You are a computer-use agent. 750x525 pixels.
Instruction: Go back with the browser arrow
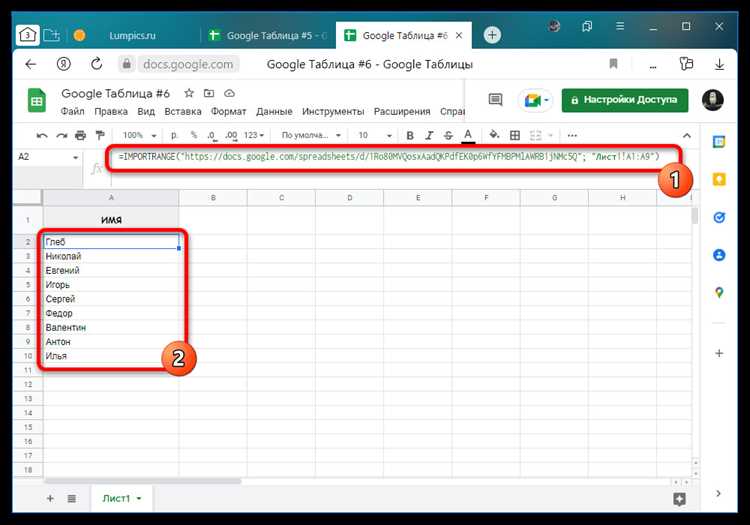(31, 64)
